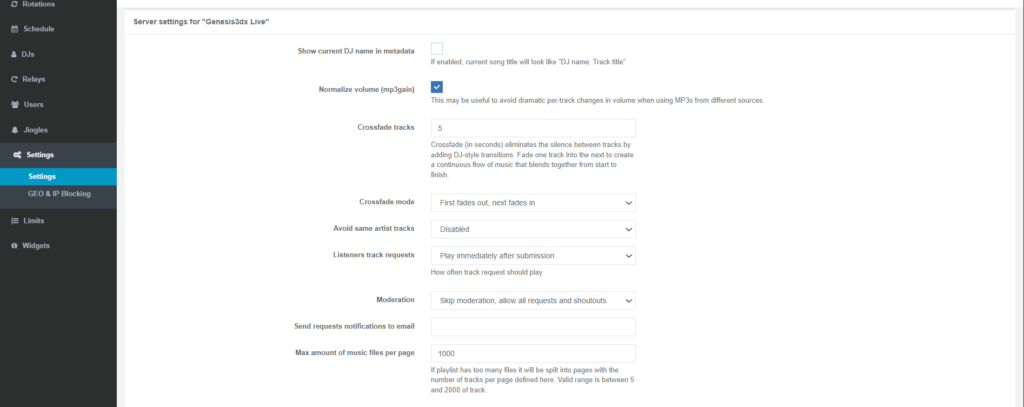The width and height of the screenshot is (1024, 407).
Task: Click the Widgets icon in sidebar
Action: (x=14, y=245)
